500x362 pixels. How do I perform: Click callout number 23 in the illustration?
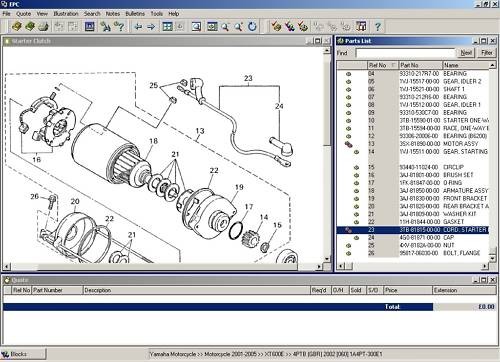tap(248, 78)
